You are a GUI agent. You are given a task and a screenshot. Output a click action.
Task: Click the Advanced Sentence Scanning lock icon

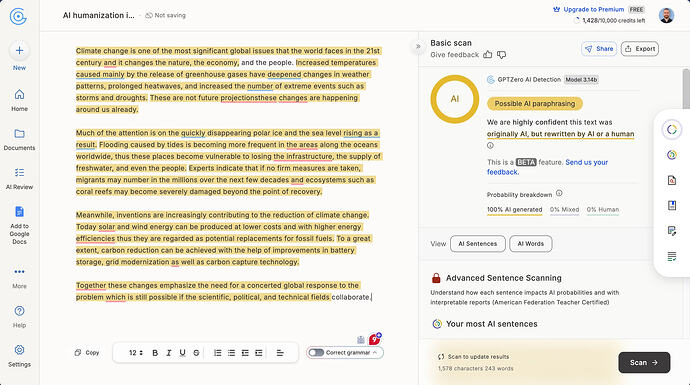click(x=436, y=278)
